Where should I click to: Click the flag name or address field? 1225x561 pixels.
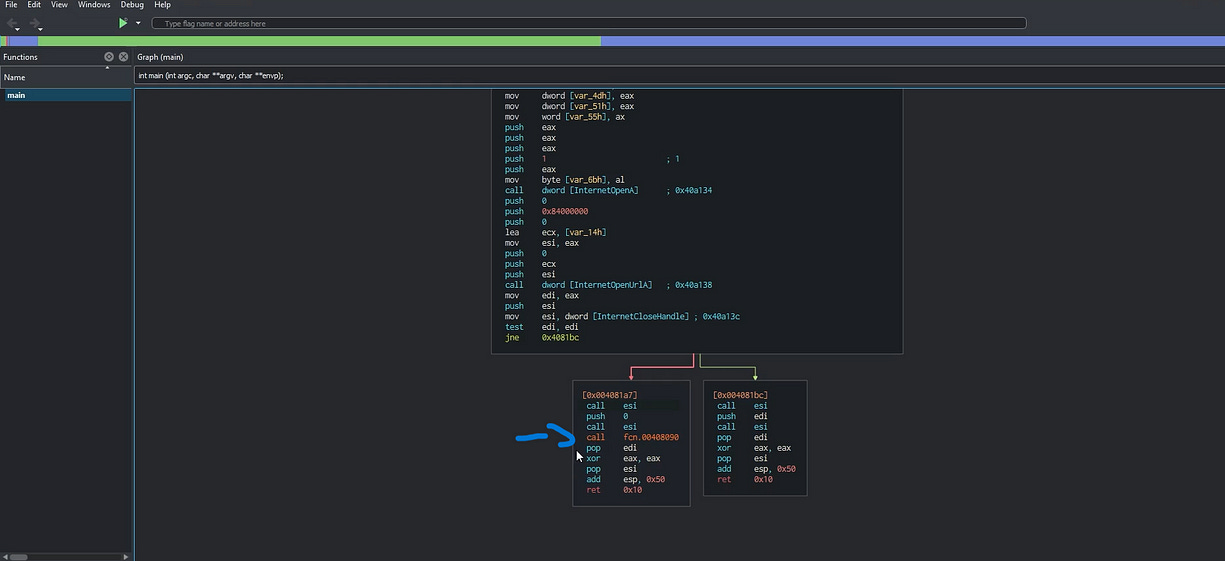click(x=588, y=23)
